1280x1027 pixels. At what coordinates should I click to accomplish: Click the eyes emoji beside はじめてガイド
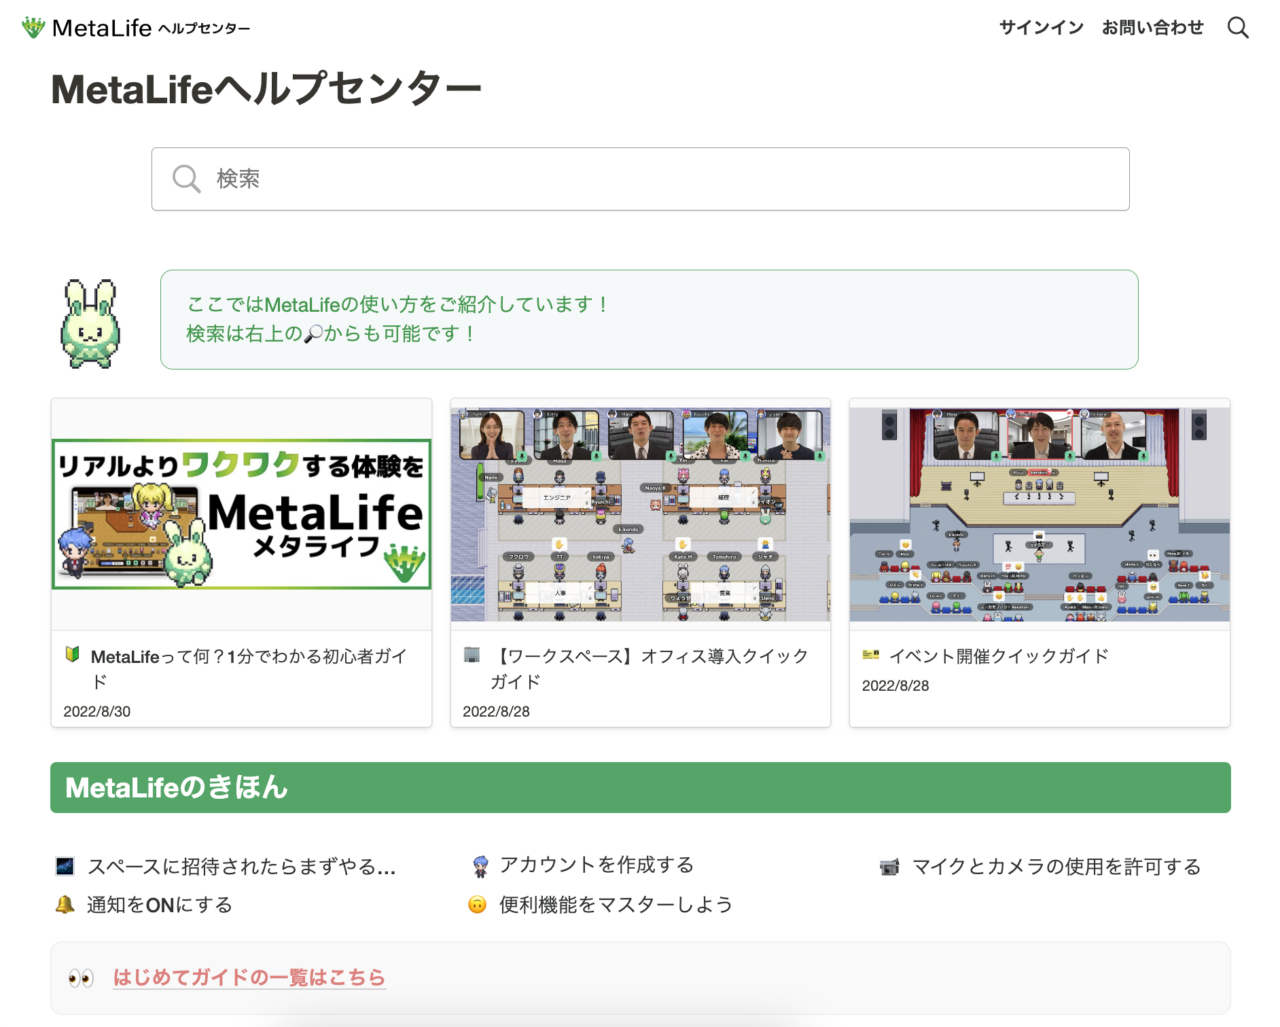[x=81, y=978]
